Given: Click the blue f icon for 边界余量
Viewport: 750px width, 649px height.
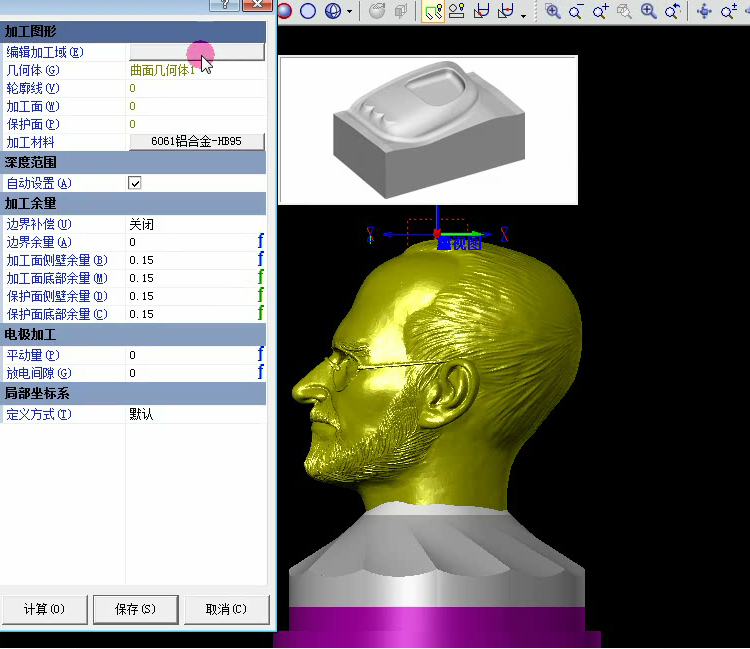Looking at the screenshot, I should point(261,241).
